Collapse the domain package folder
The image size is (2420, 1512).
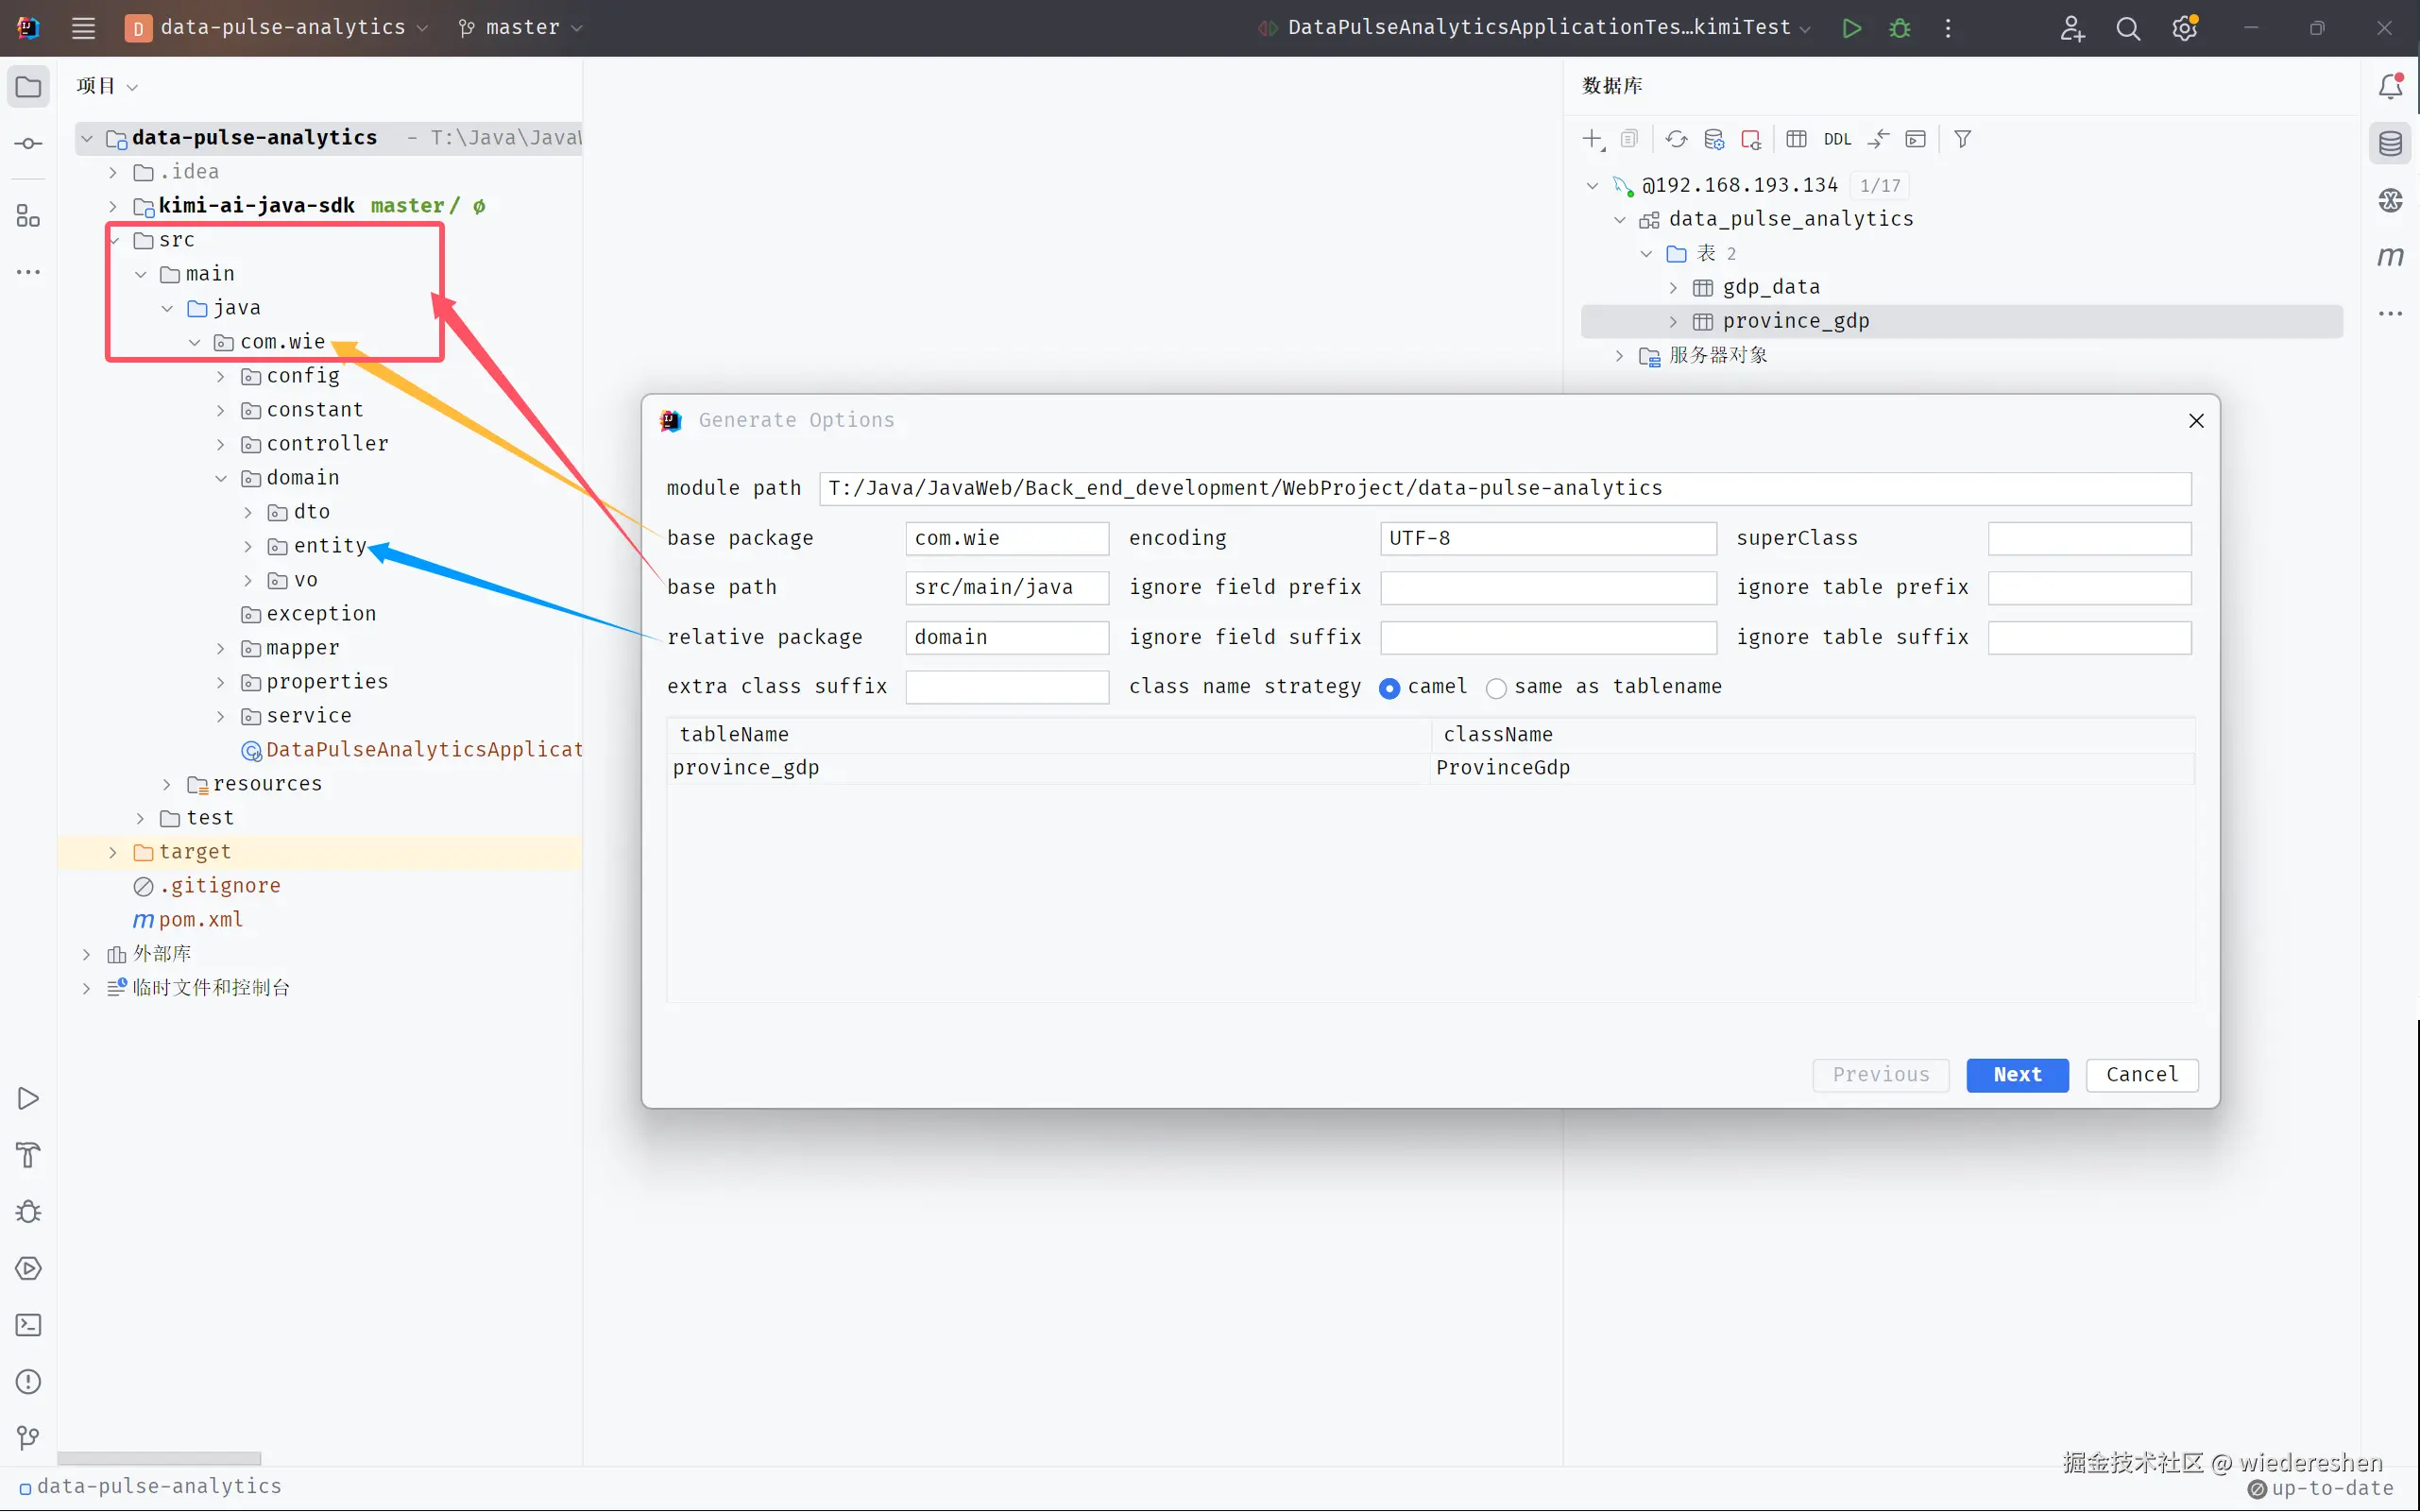[x=221, y=478]
